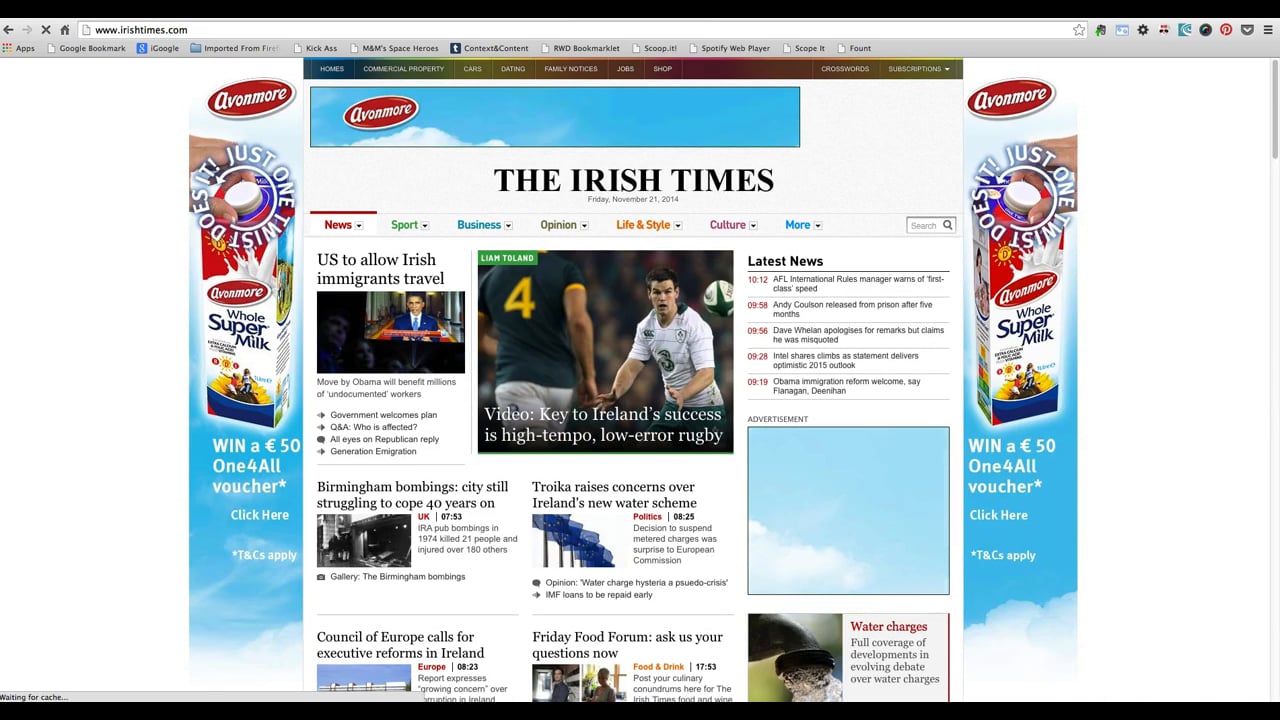Open the RWD Bookmarklet bookmark
Screen dimensions: 1280x720
coord(580,48)
